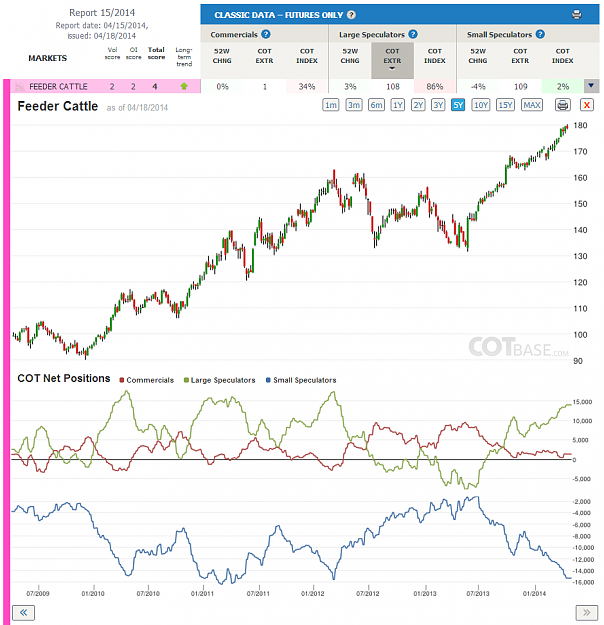This screenshot has width=604, height=625.
Task: Click the printer icon in blue header
Action: [x=576, y=15]
